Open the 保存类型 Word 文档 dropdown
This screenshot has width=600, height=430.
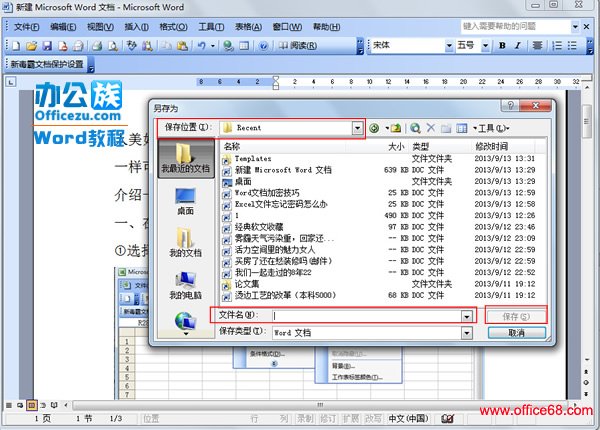pyautogui.click(x=466, y=333)
